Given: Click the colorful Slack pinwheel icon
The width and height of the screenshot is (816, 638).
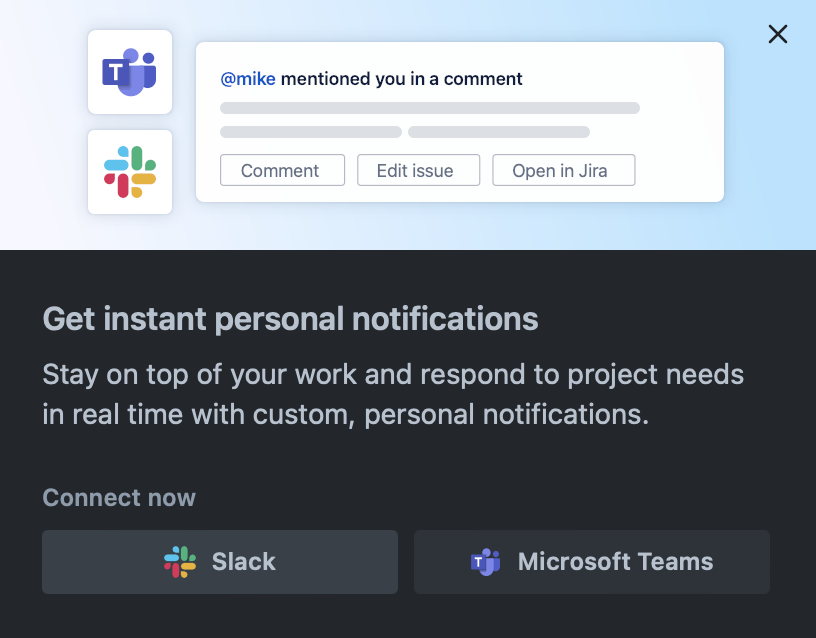Looking at the screenshot, I should (130, 172).
